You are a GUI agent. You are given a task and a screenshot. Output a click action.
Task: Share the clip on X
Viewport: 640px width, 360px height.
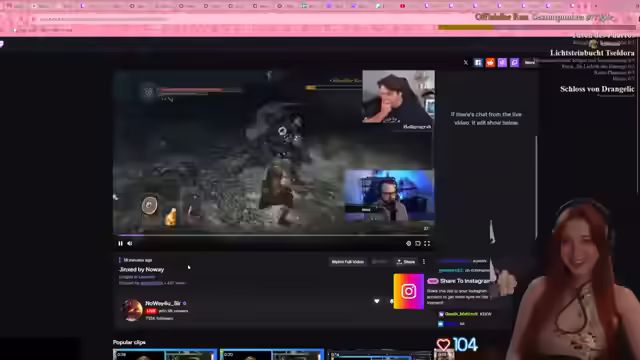point(466,62)
